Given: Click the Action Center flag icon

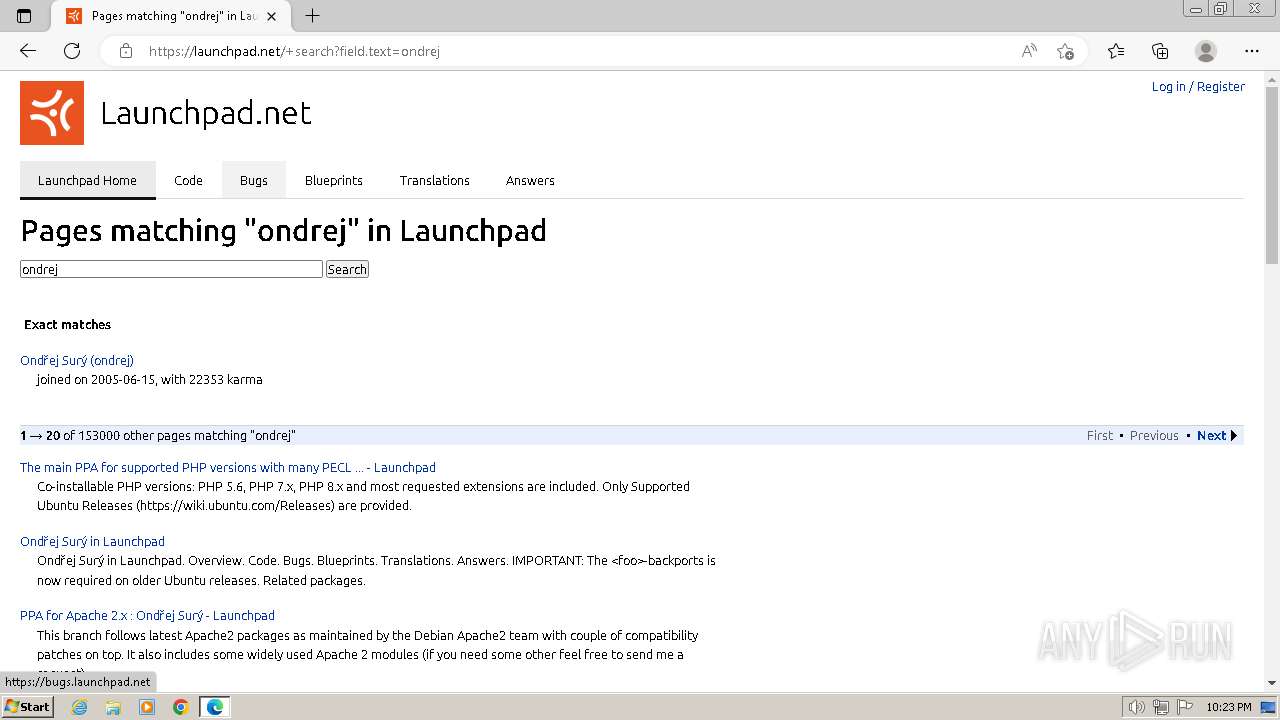Looking at the screenshot, I should (x=1184, y=707).
